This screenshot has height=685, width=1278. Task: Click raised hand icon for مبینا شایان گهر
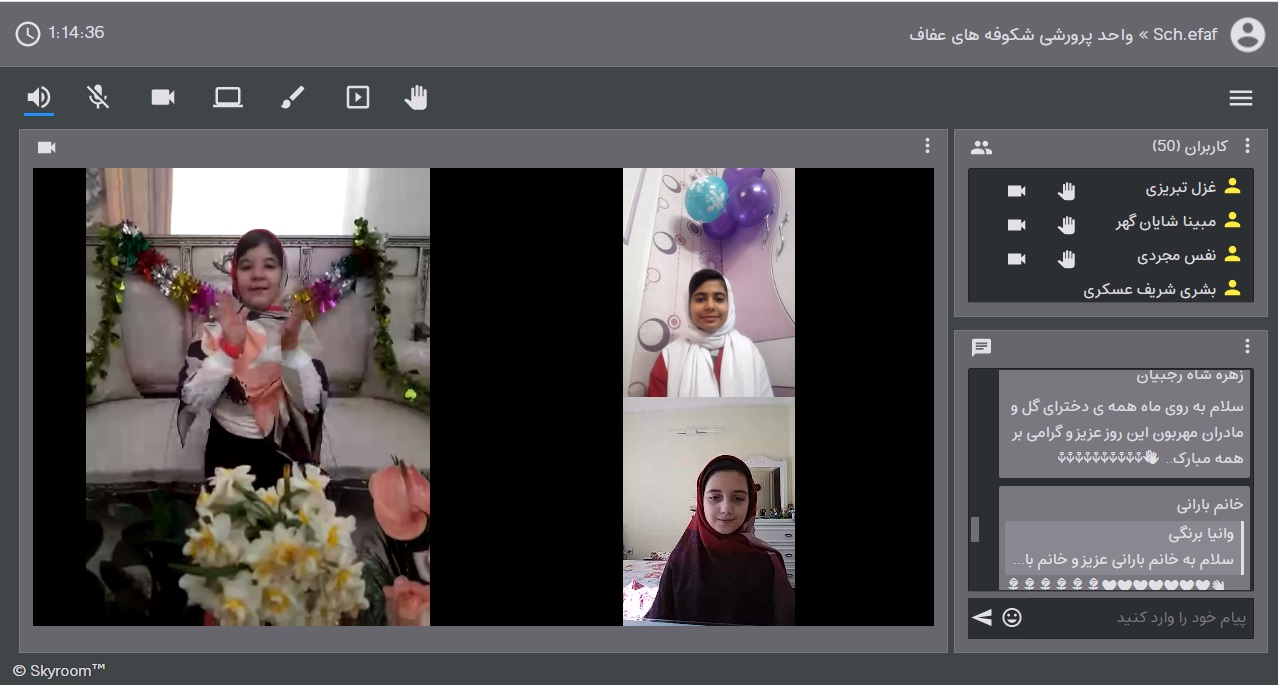coord(1067,225)
